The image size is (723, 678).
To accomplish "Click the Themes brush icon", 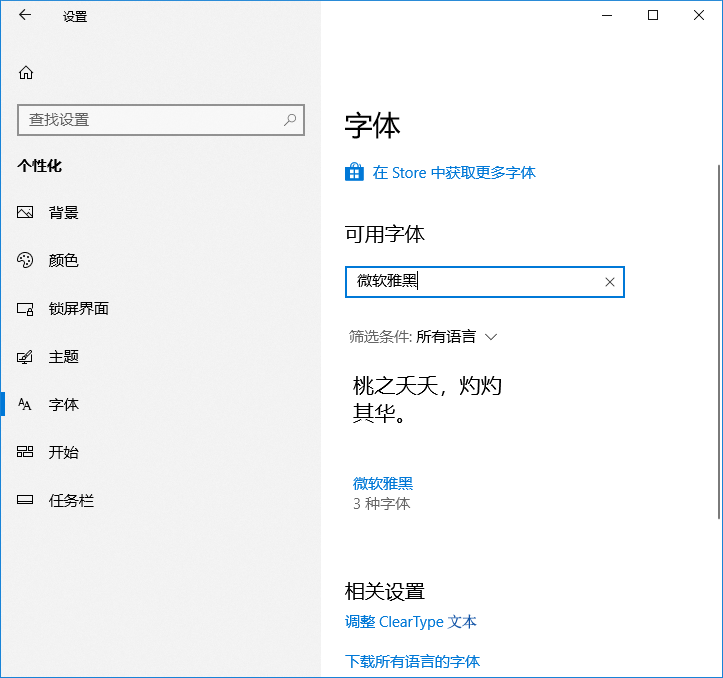I will tap(26, 356).
